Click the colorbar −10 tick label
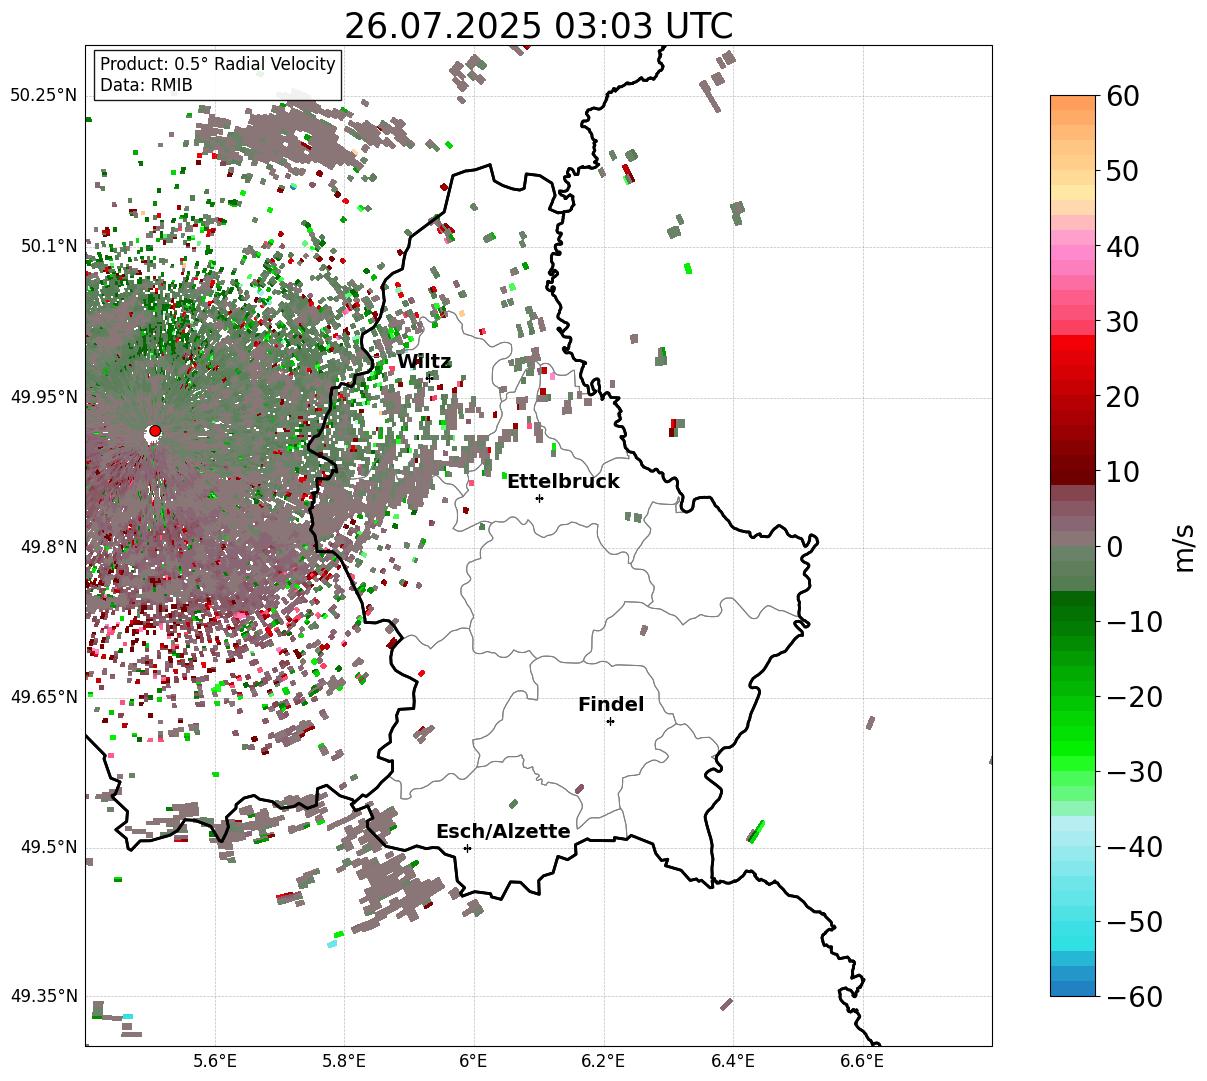The height and width of the screenshot is (1081, 1207). pyautogui.click(x=1134, y=621)
